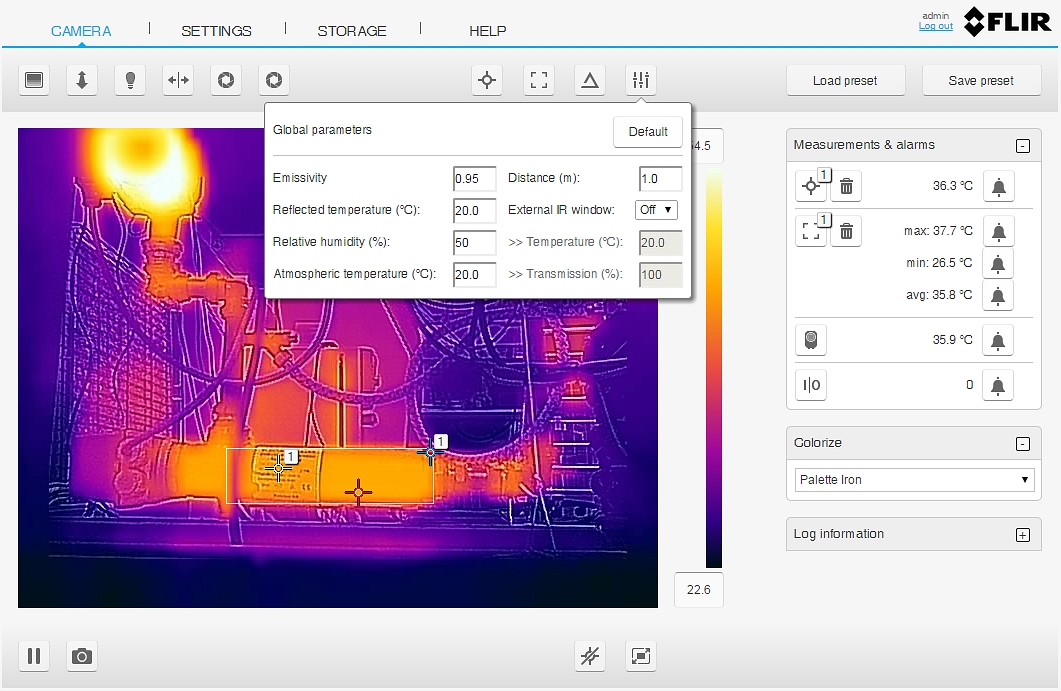This screenshot has height=691, width=1061.
Task: Toggle alarm bell for box avg temperature
Action: click(997, 296)
